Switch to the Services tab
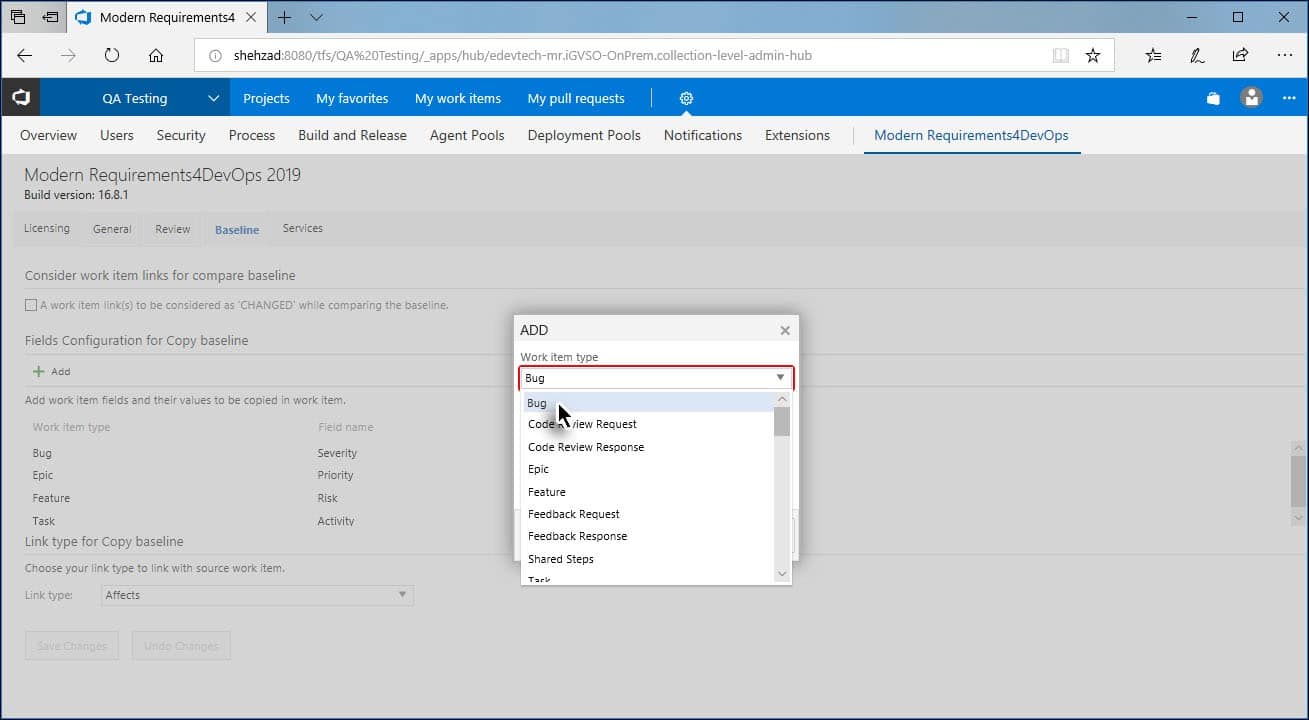This screenshot has height=720, width=1309. (302, 228)
